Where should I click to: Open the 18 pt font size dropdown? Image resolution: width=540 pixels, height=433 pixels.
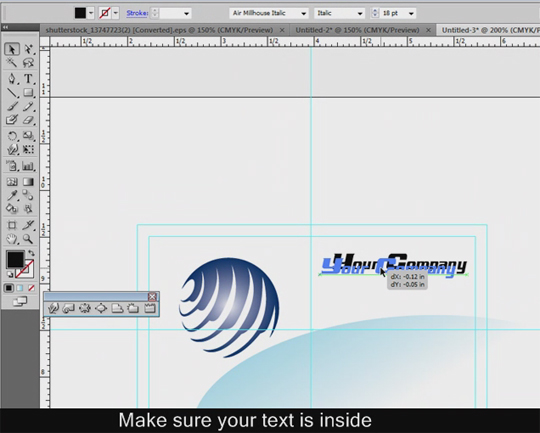[411, 13]
